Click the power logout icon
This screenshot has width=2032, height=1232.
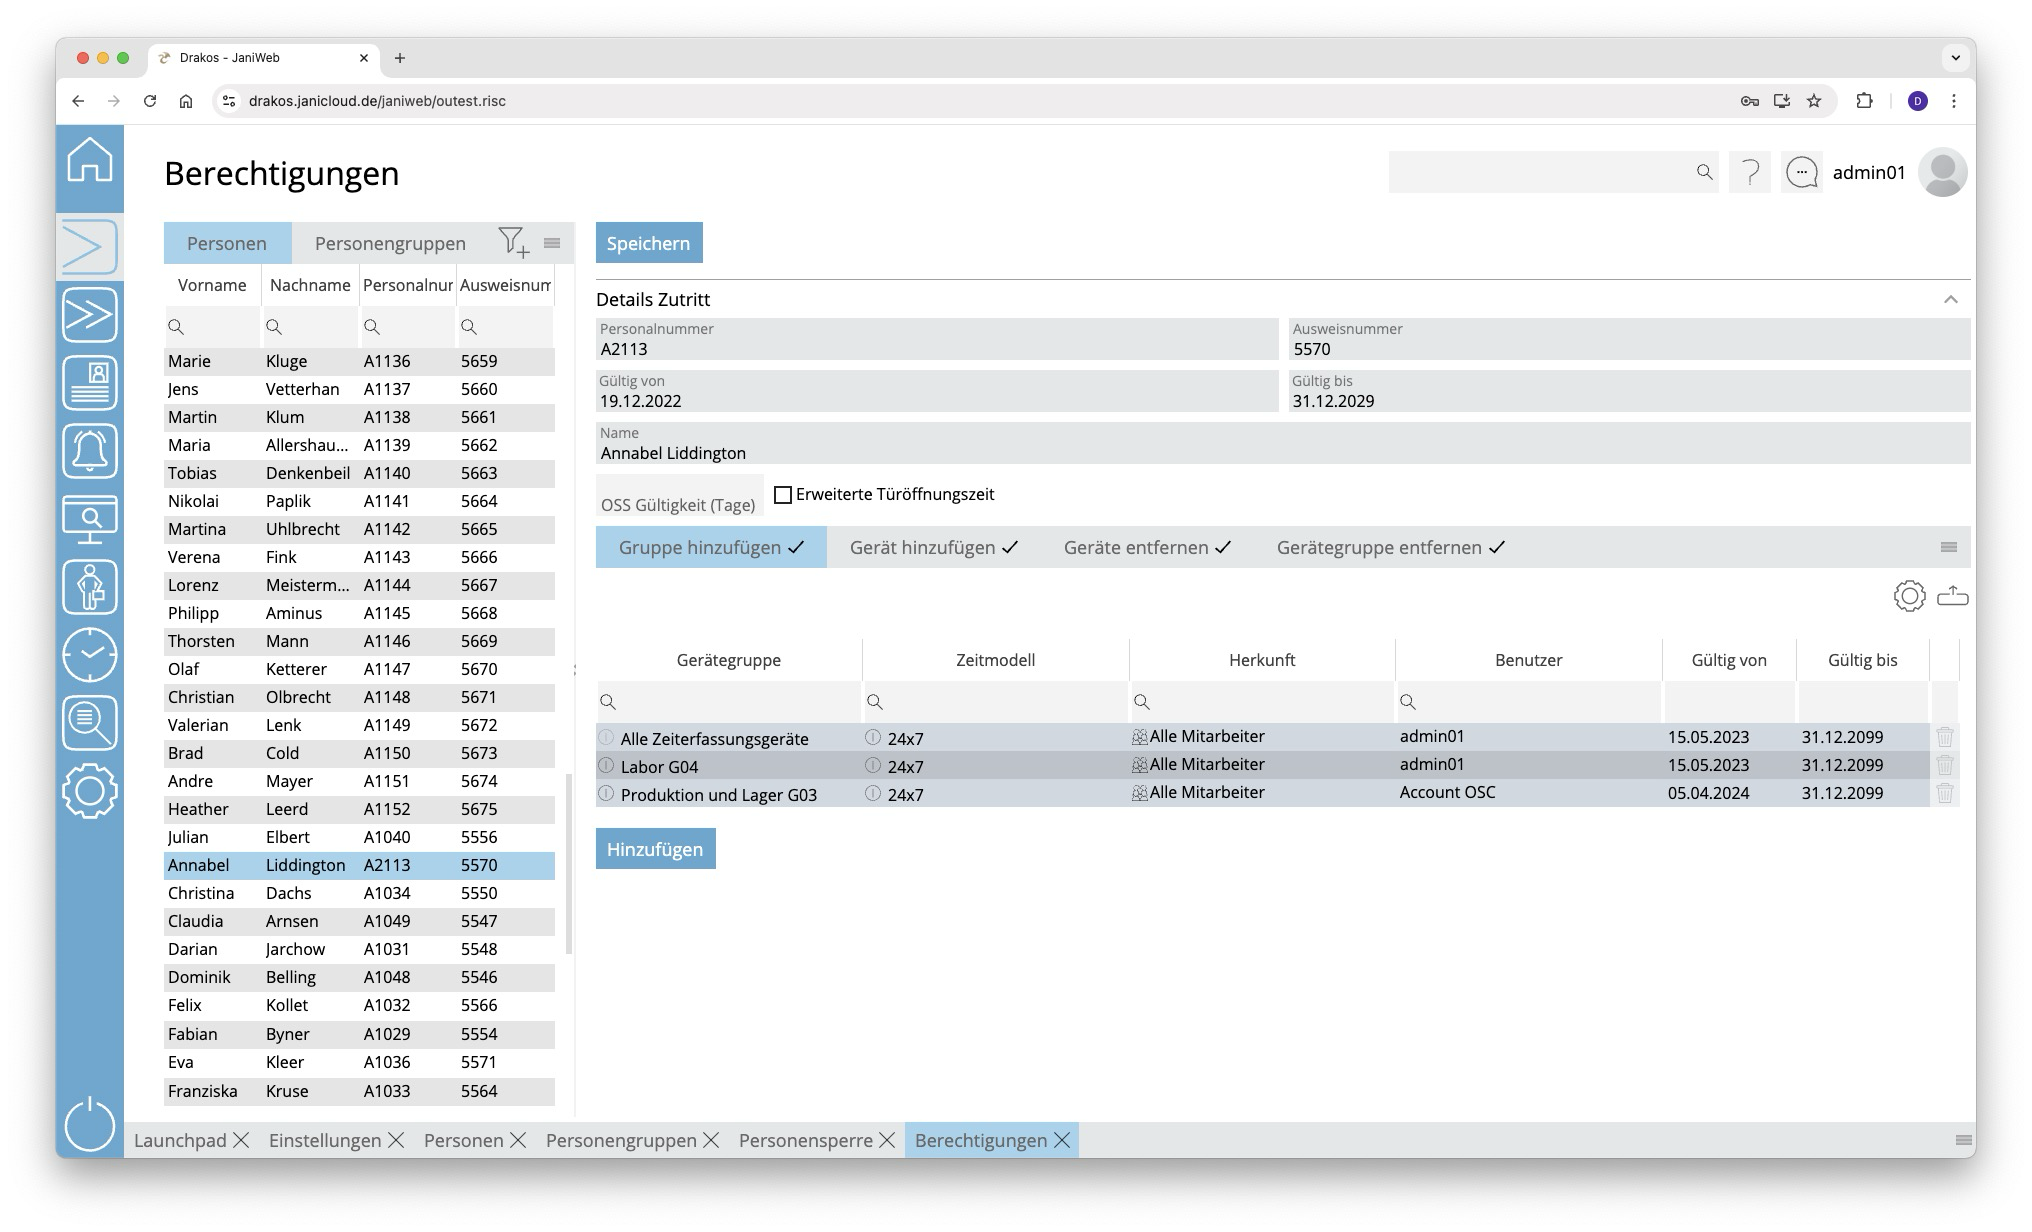point(90,1124)
